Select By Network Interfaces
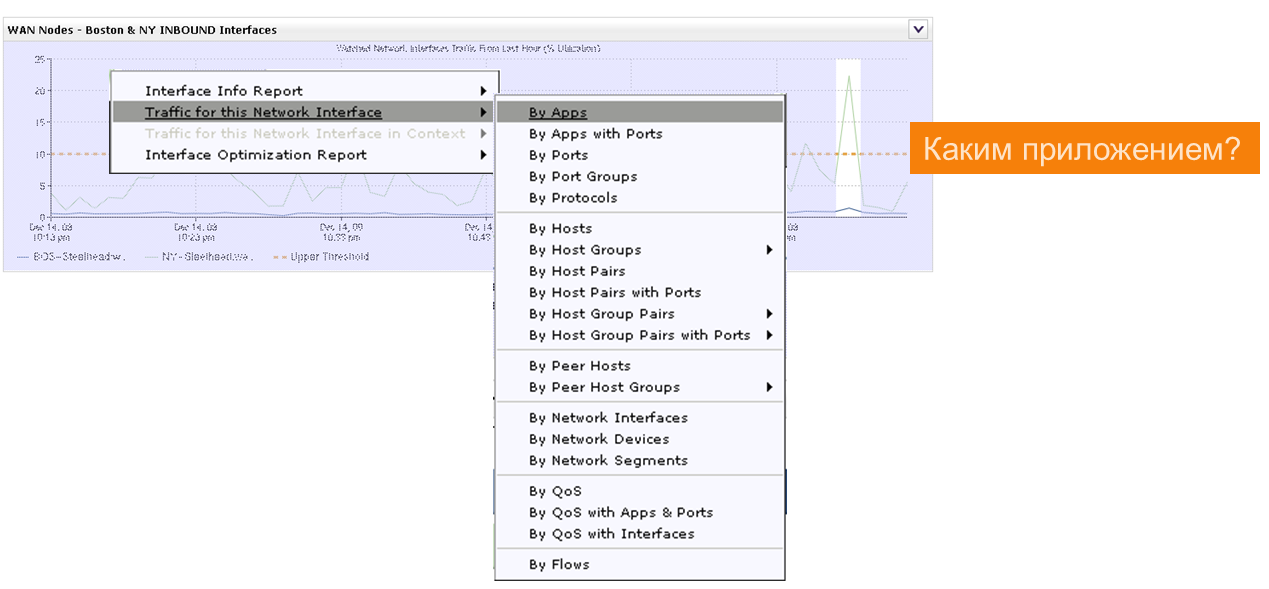Viewport: 1269px width, 589px height. click(608, 418)
